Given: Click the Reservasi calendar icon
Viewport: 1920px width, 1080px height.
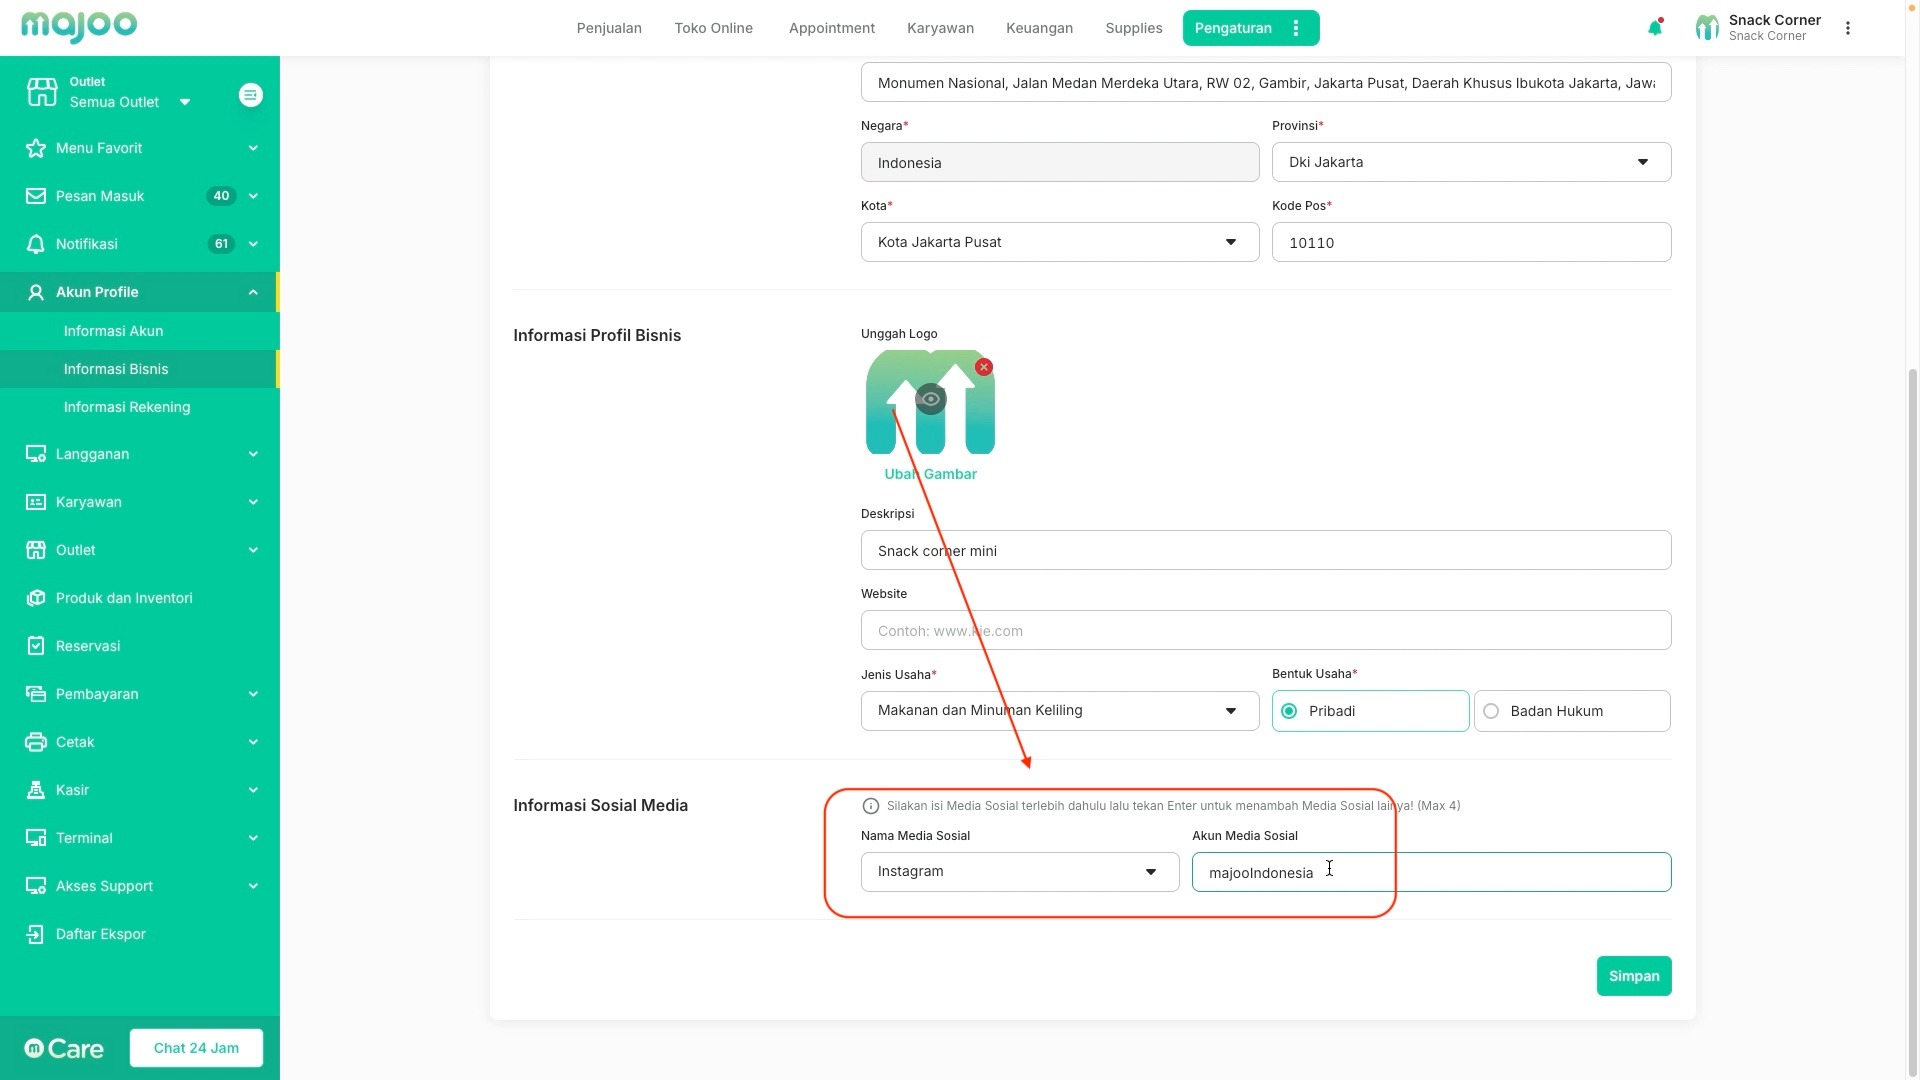Looking at the screenshot, I should coord(36,646).
